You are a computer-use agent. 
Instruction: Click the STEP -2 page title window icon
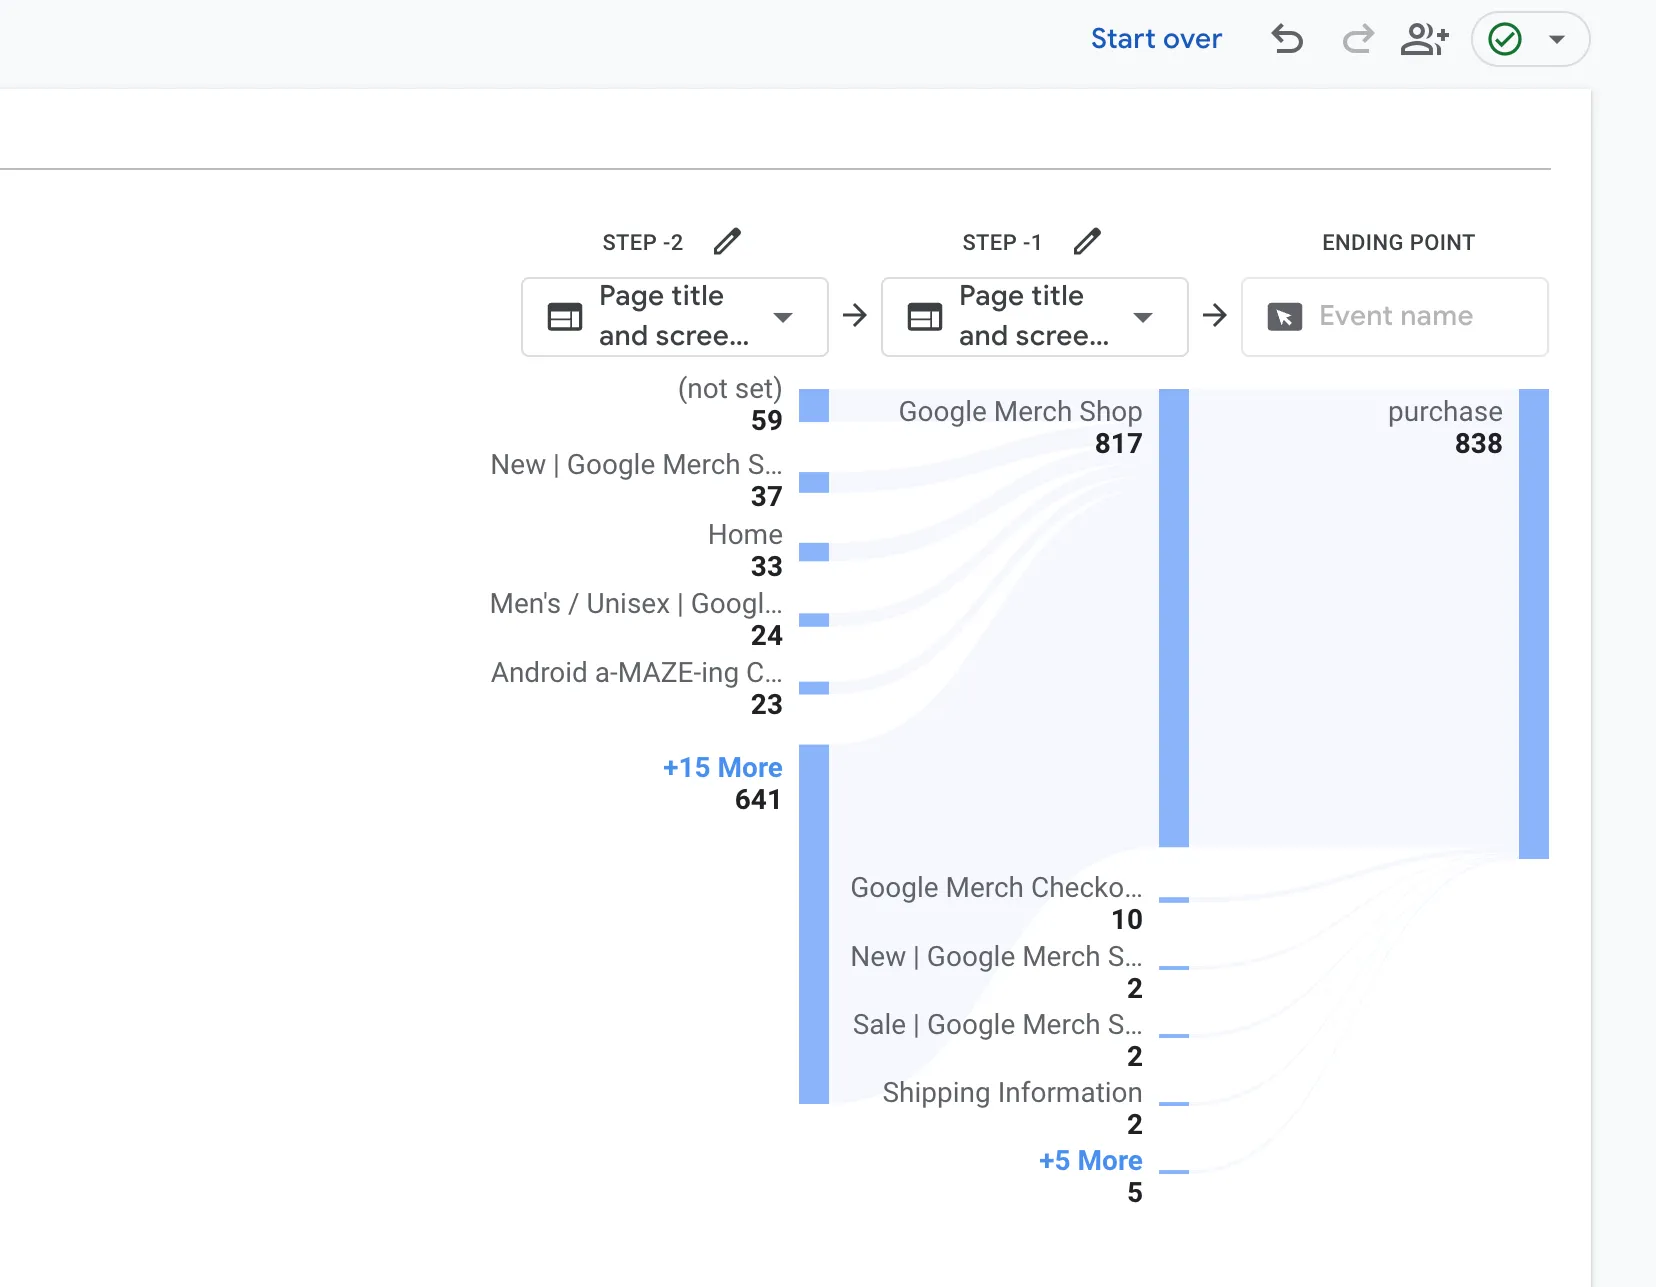coord(565,317)
